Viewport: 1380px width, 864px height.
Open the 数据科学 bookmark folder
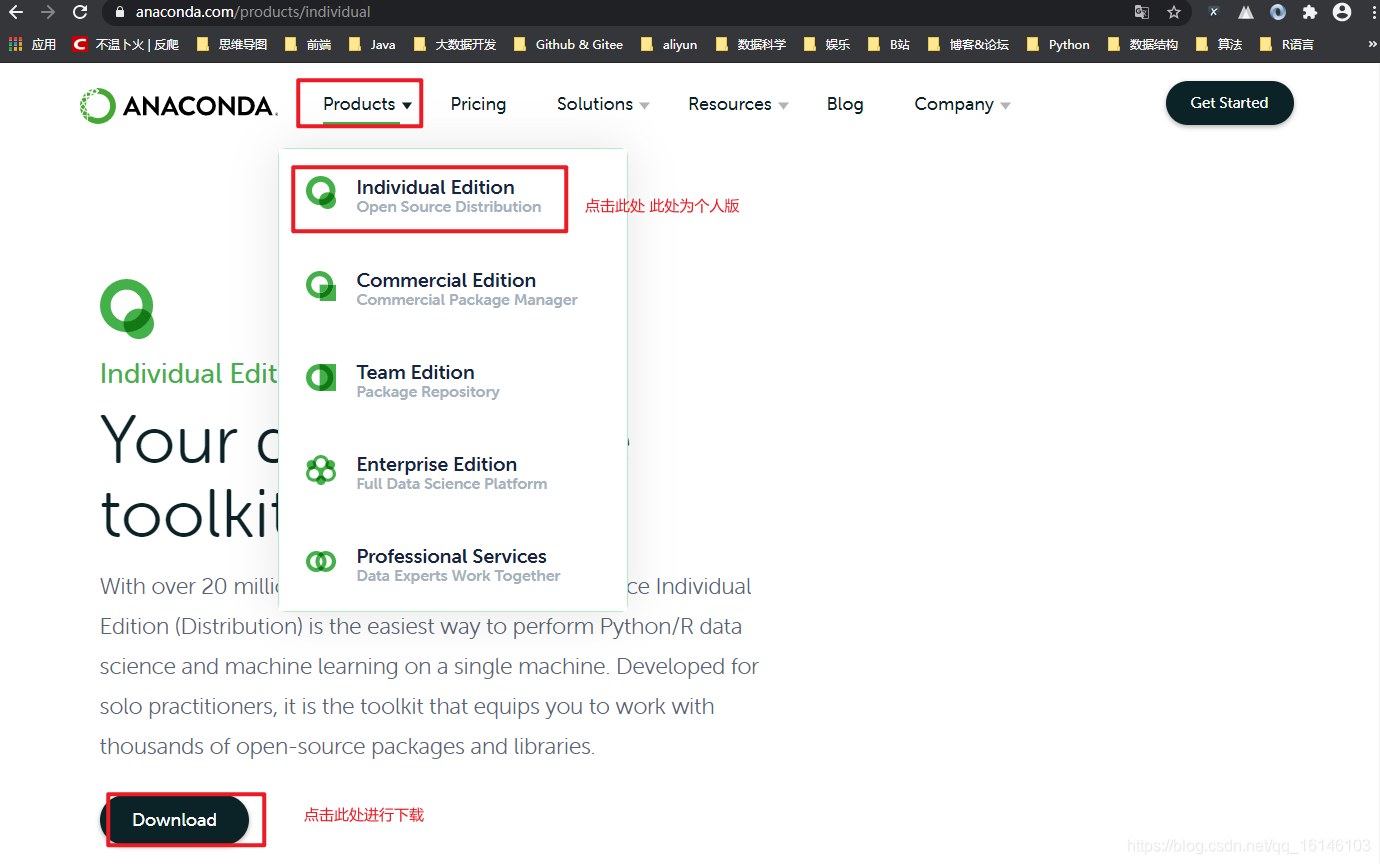tap(751, 44)
